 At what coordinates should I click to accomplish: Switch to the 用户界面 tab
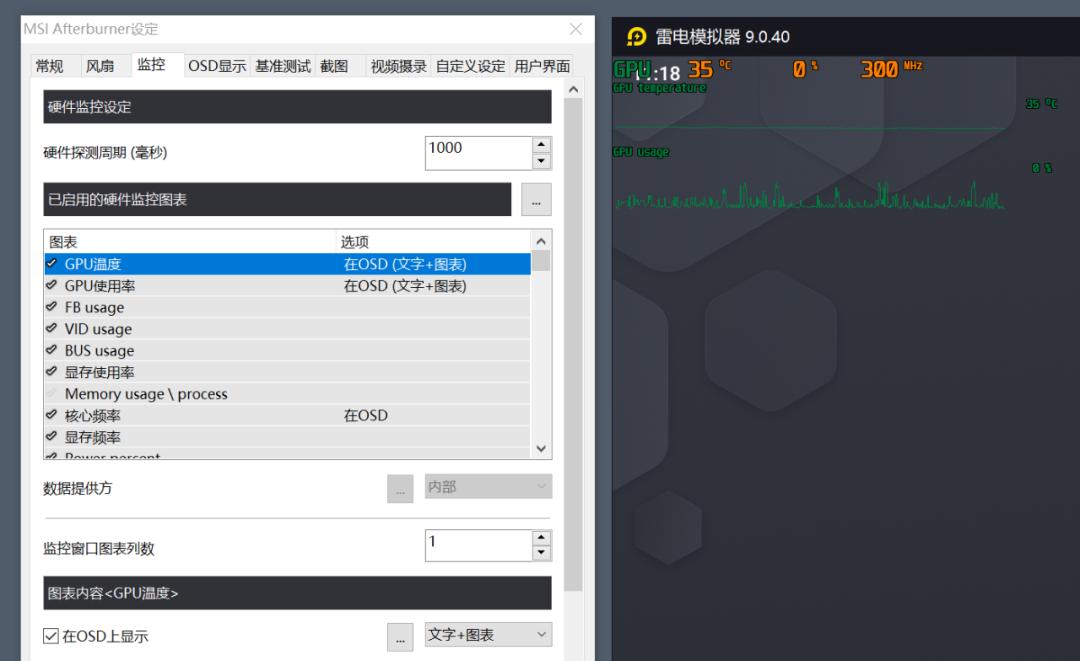[541, 65]
